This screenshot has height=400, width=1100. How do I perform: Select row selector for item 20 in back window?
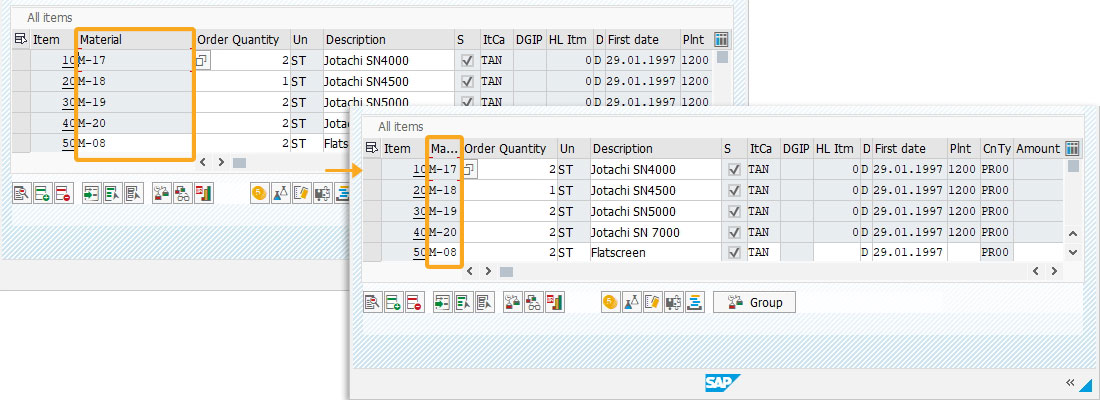21,81
